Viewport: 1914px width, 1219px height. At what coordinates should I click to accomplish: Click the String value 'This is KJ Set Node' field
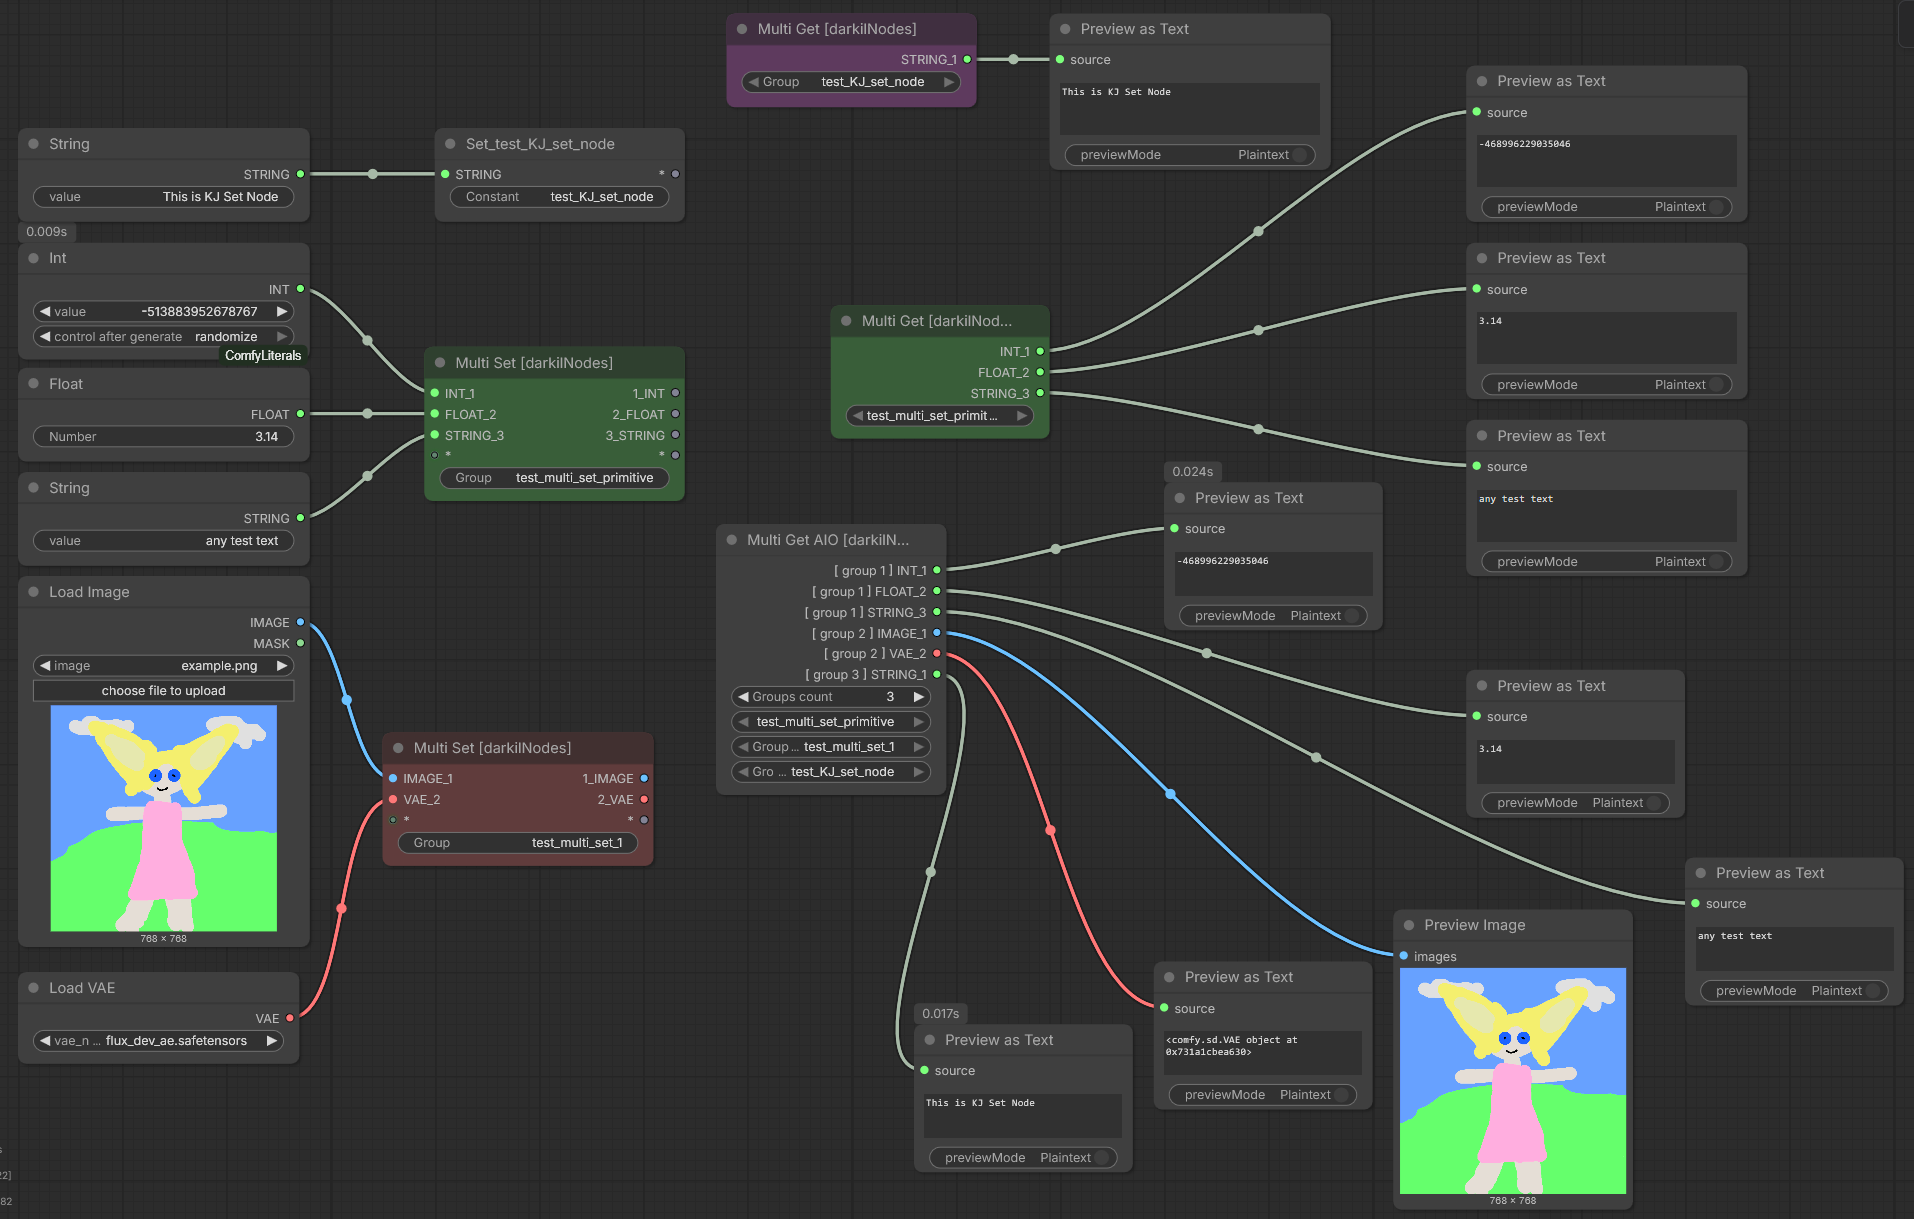[164, 197]
